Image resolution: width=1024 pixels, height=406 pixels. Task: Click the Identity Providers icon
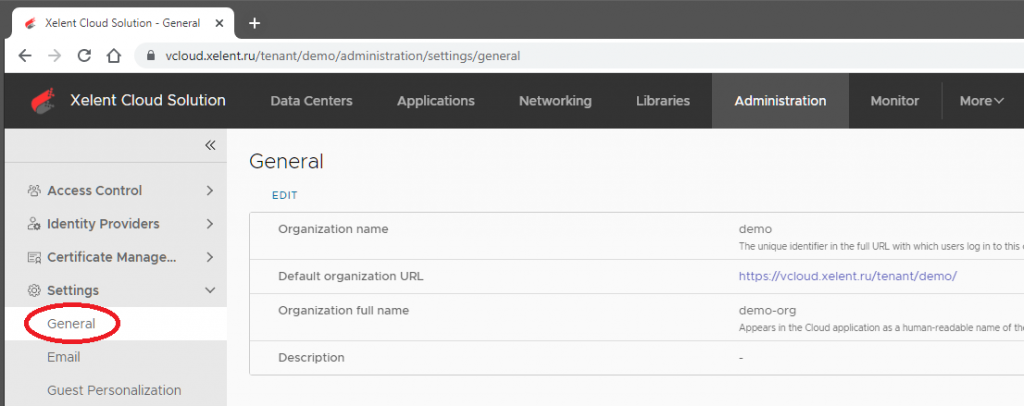pyautogui.click(x=34, y=224)
